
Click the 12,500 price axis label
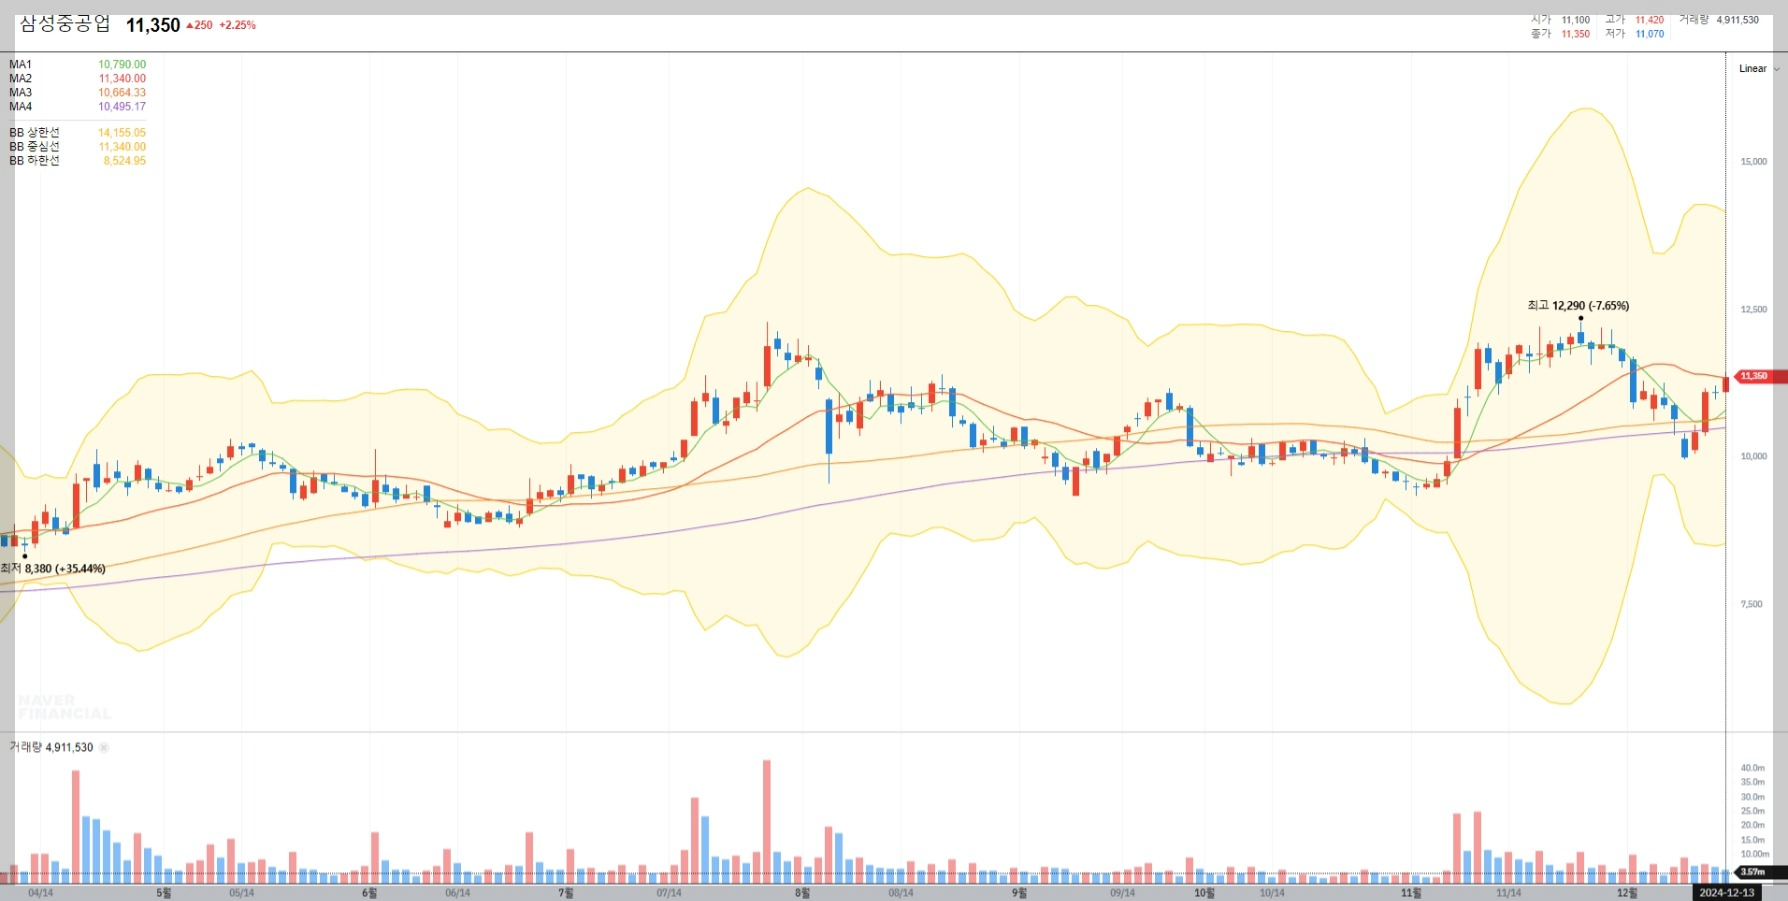click(x=1753, y=309)
